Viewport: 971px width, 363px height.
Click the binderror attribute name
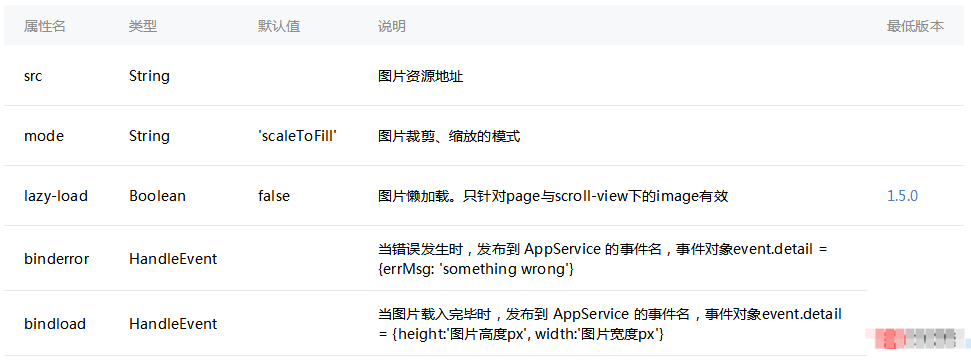[56, 258]
